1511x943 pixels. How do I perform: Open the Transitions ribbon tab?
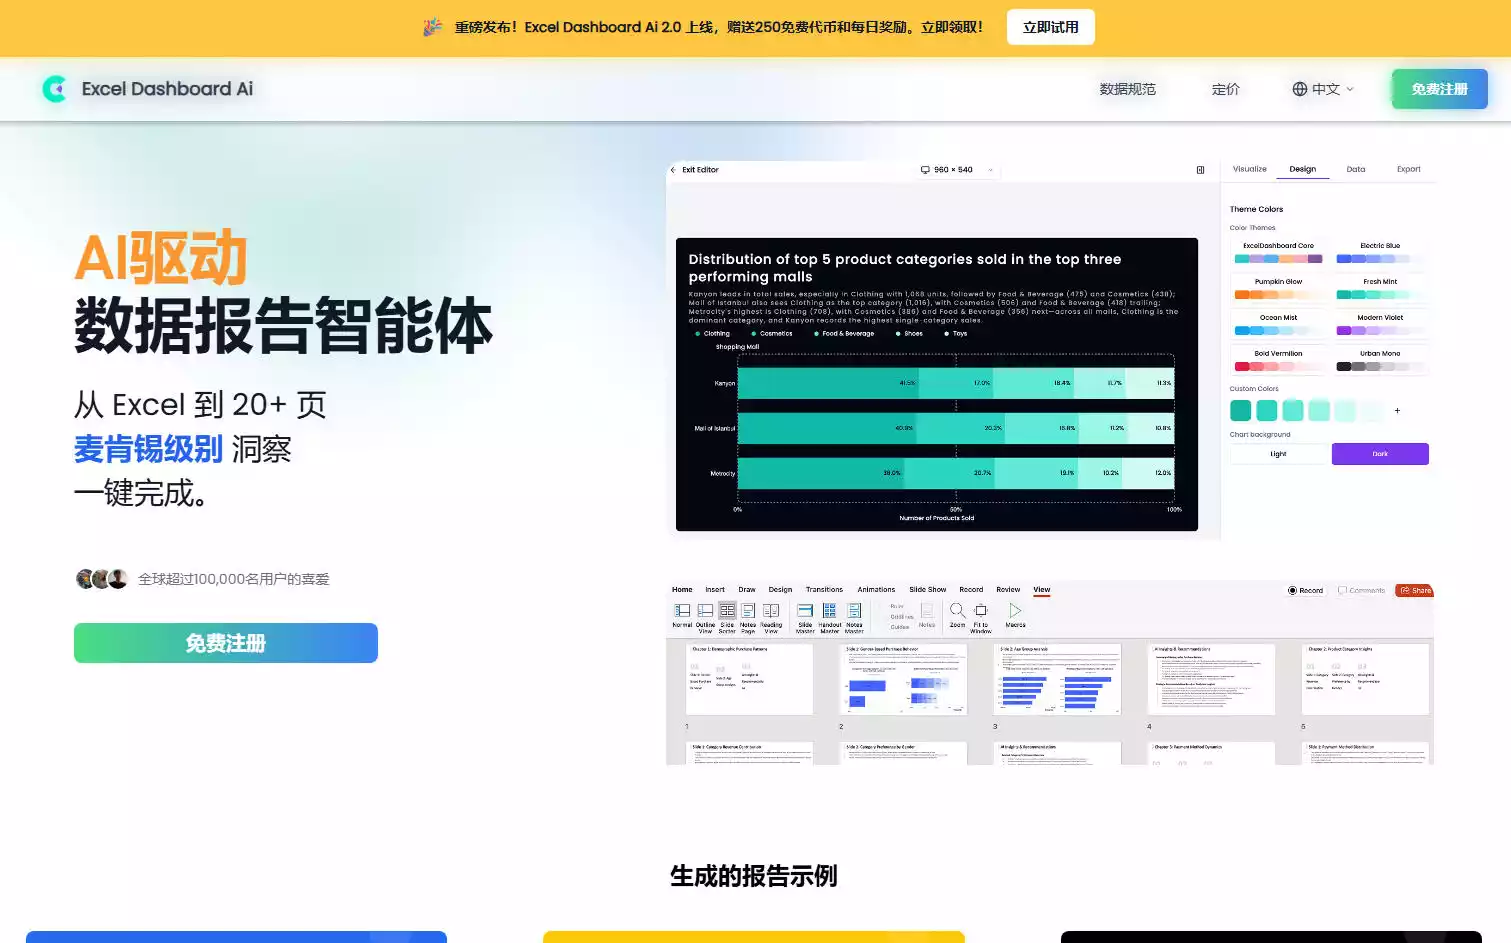click(824, 590)
